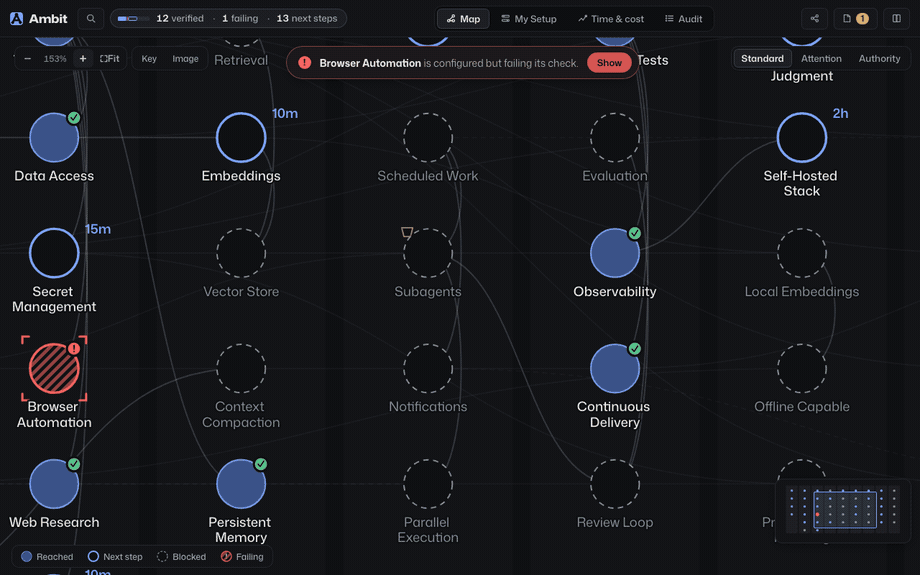Image resolution: width=920 pixels, height=575 pixels.
Task: Select the Secret Management node circle
Action: point(54,253)
